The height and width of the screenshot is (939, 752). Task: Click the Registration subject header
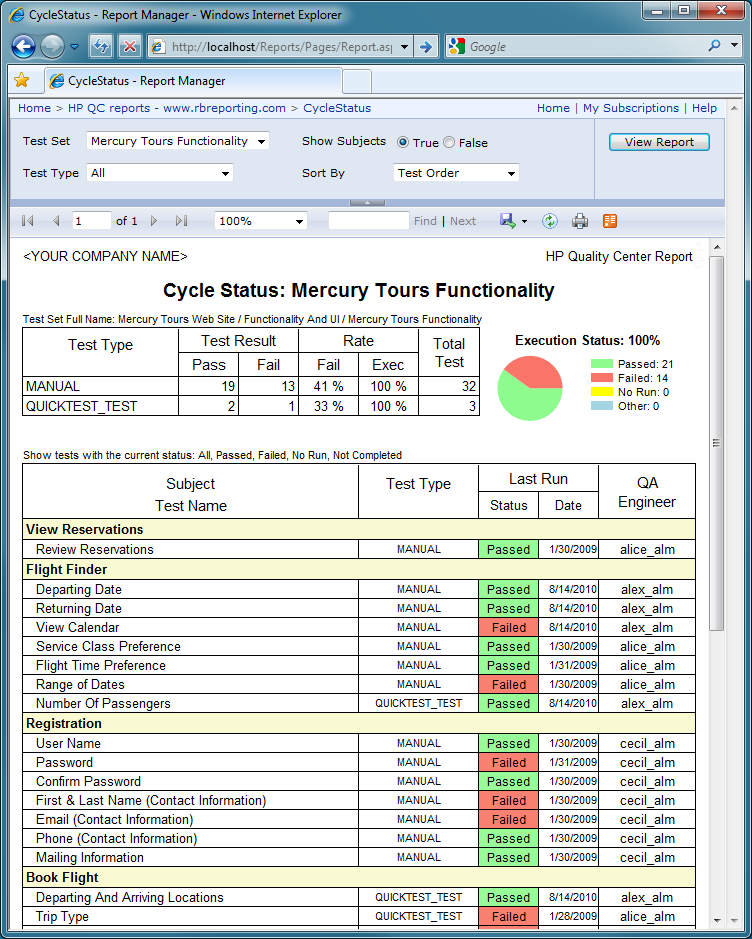[x=359, y=723]
